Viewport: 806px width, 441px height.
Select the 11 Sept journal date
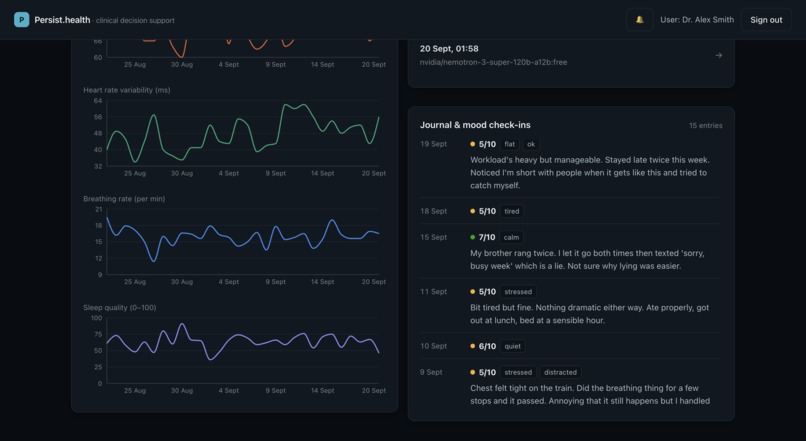(433, 292)
